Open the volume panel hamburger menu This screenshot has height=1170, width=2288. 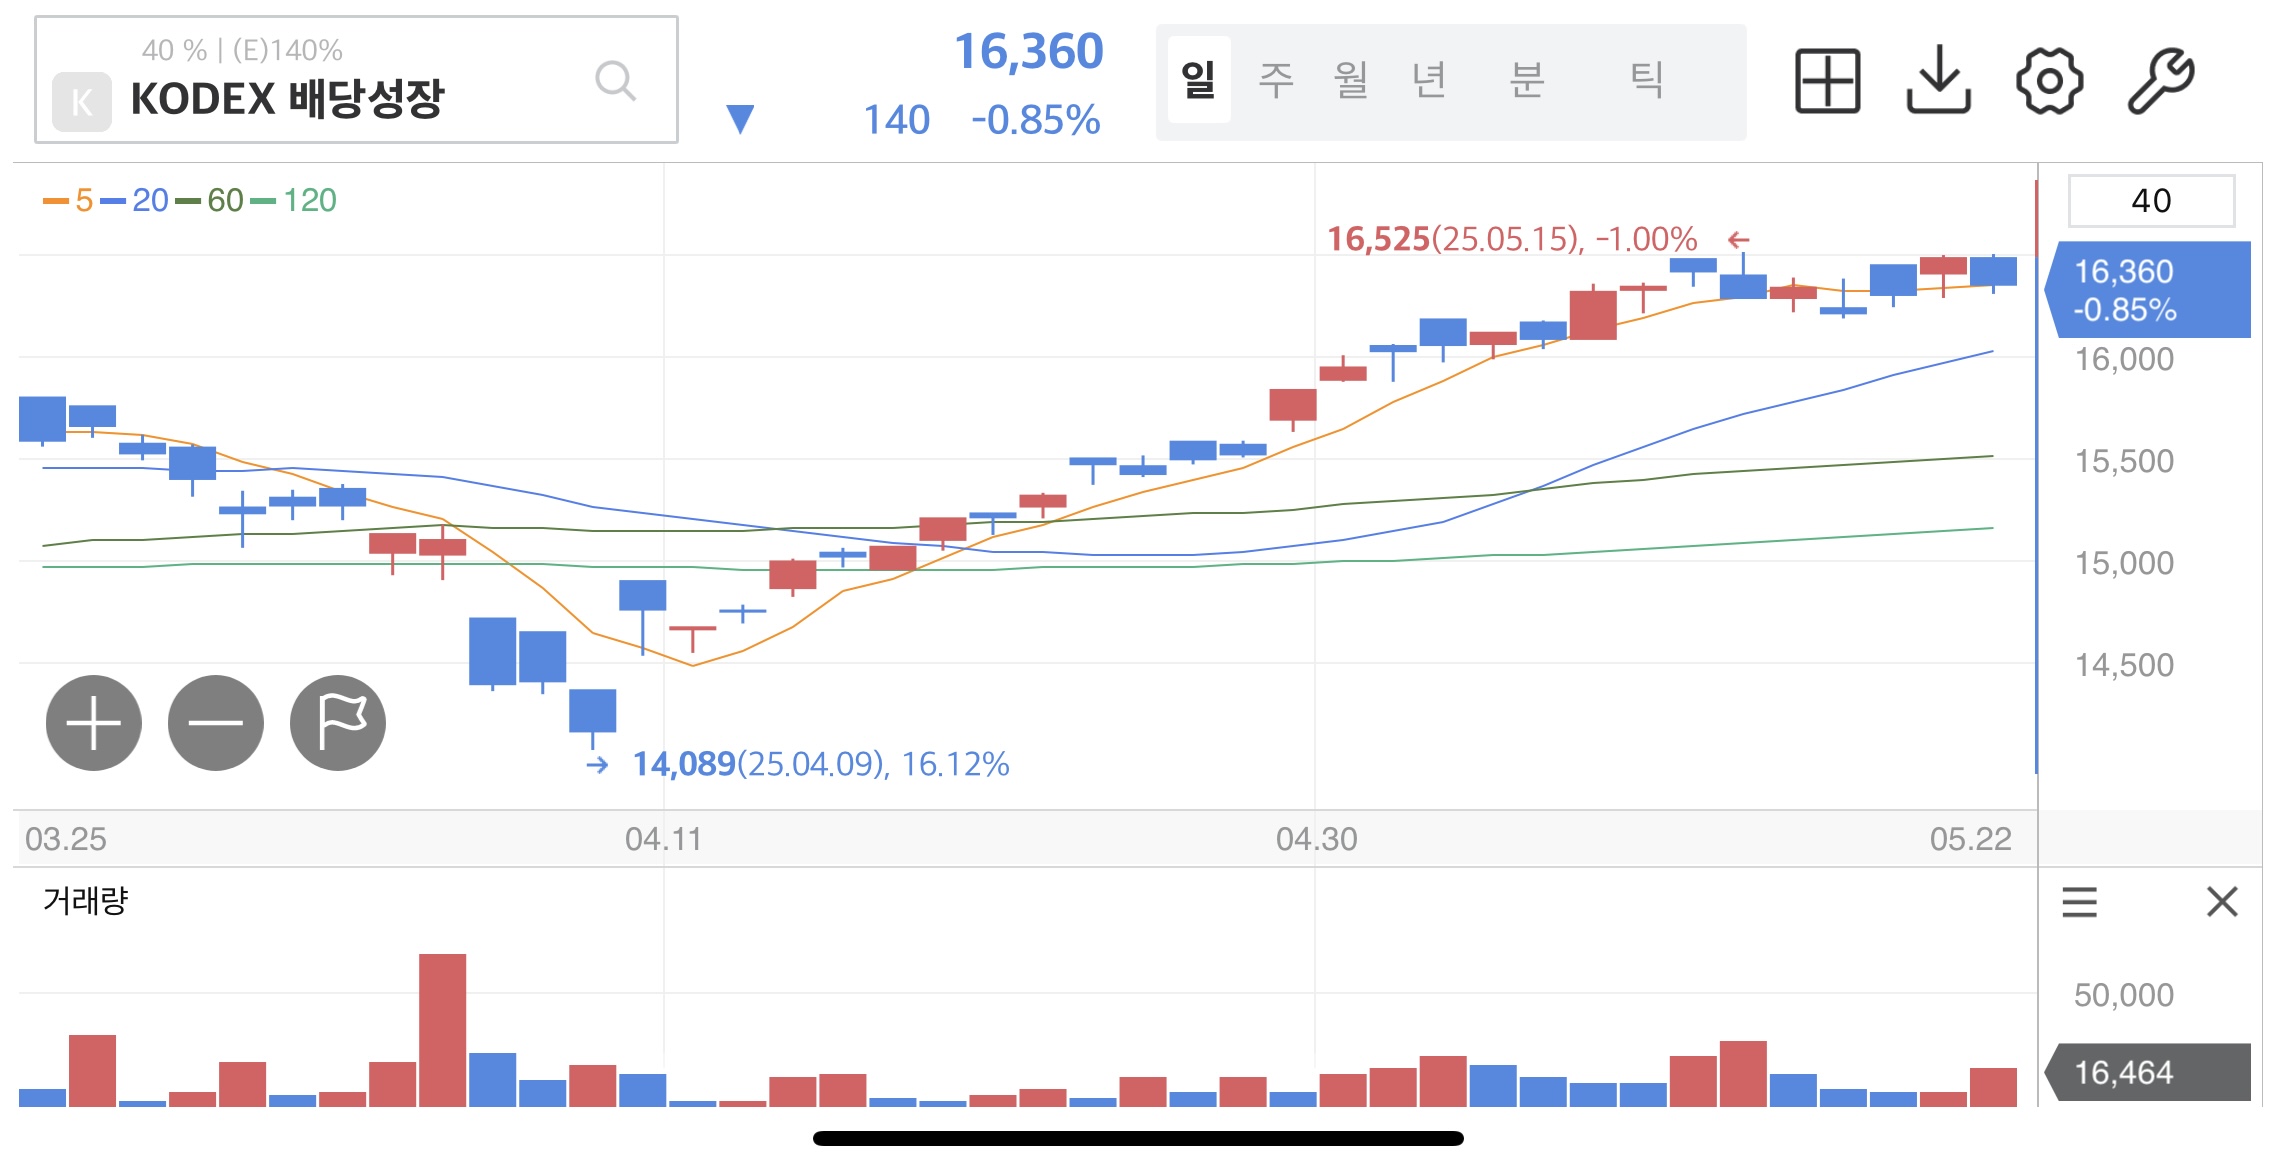pos(2079,902)
